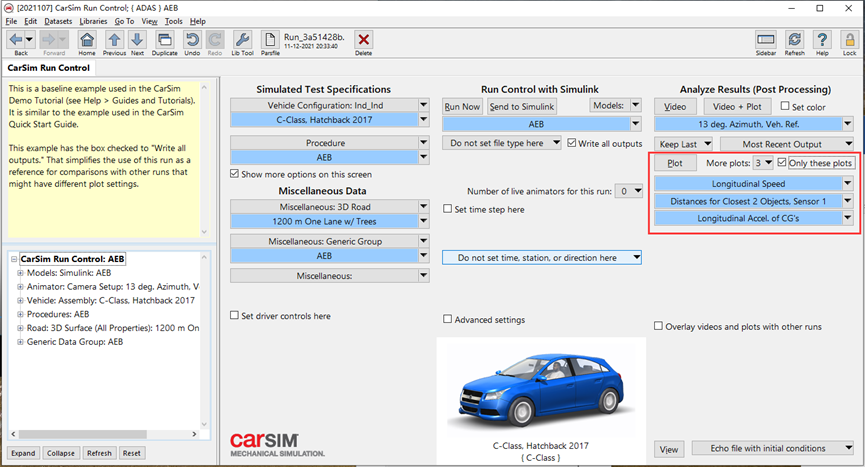865x467 pixels.
Task: Click the View button
Action: (669, 449)
